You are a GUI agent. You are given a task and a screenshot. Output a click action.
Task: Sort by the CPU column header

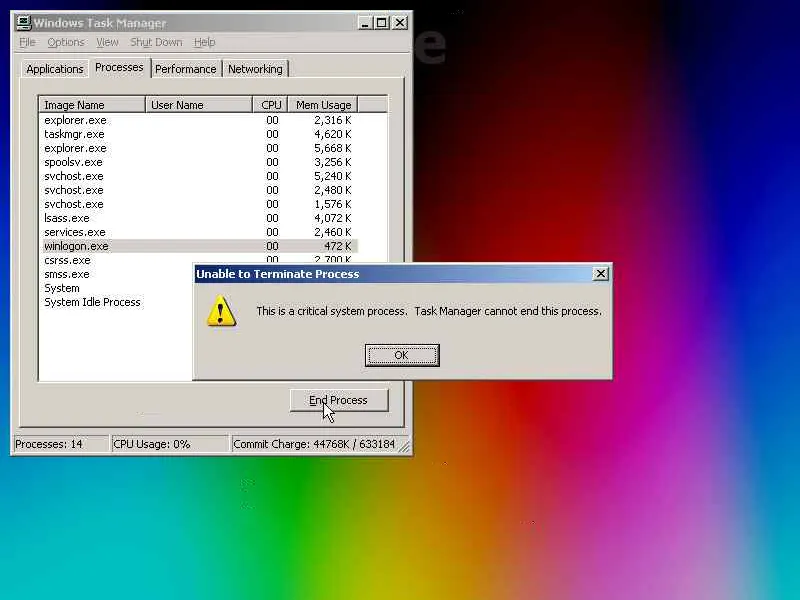(270, 105)
